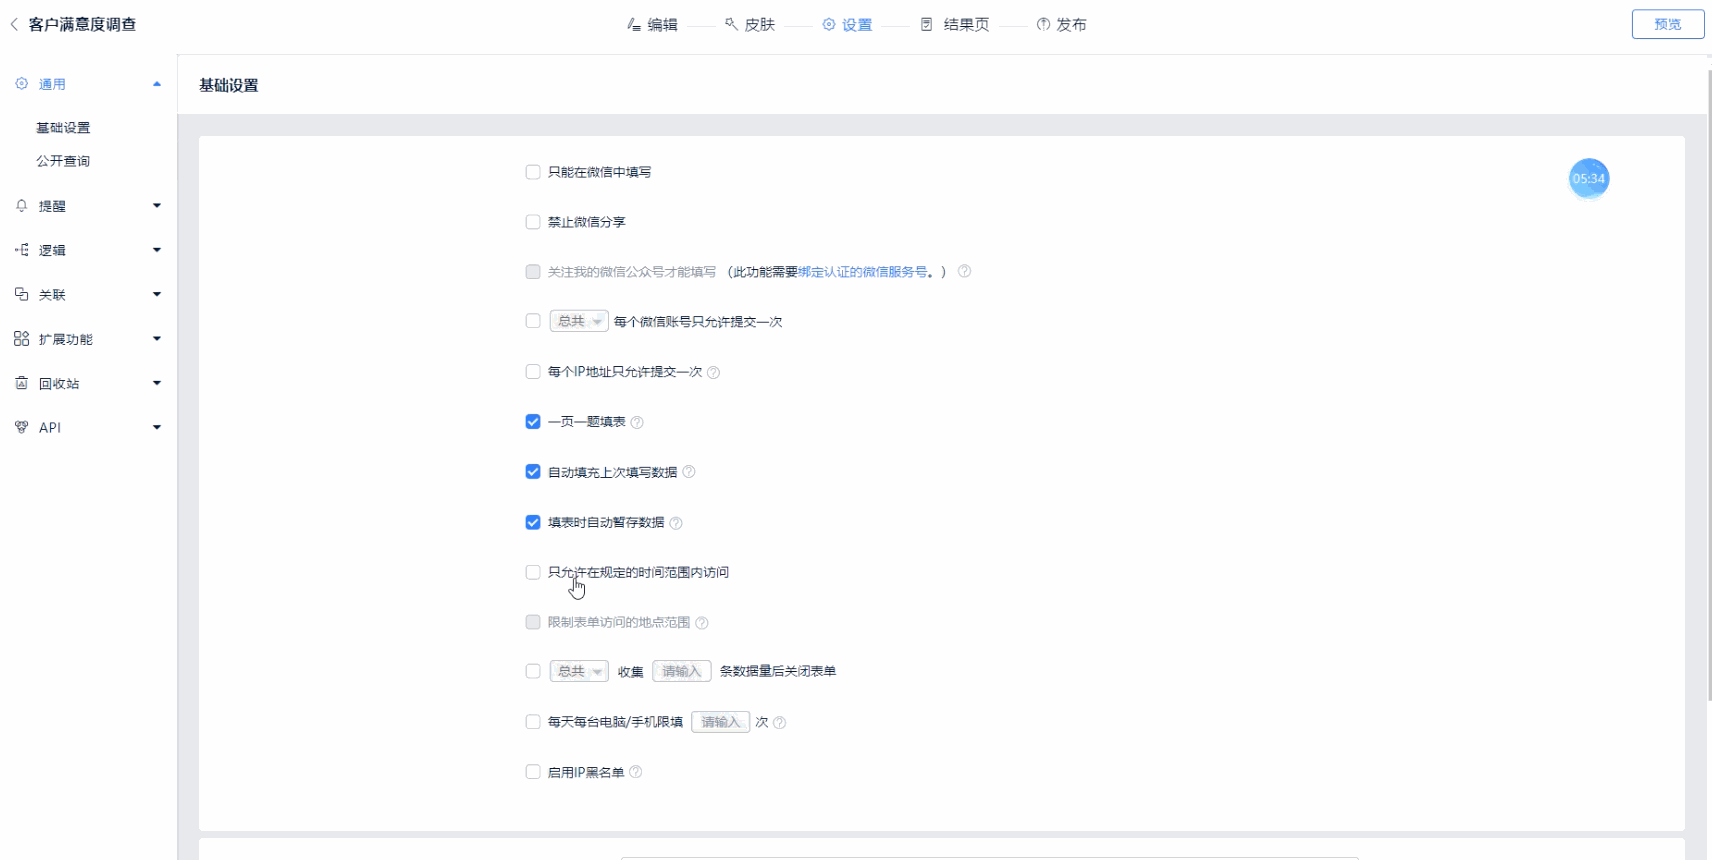1712x860 pixels.
Task: Open the 绑定认证的微信服务号 link
Action: coord(862,272)
